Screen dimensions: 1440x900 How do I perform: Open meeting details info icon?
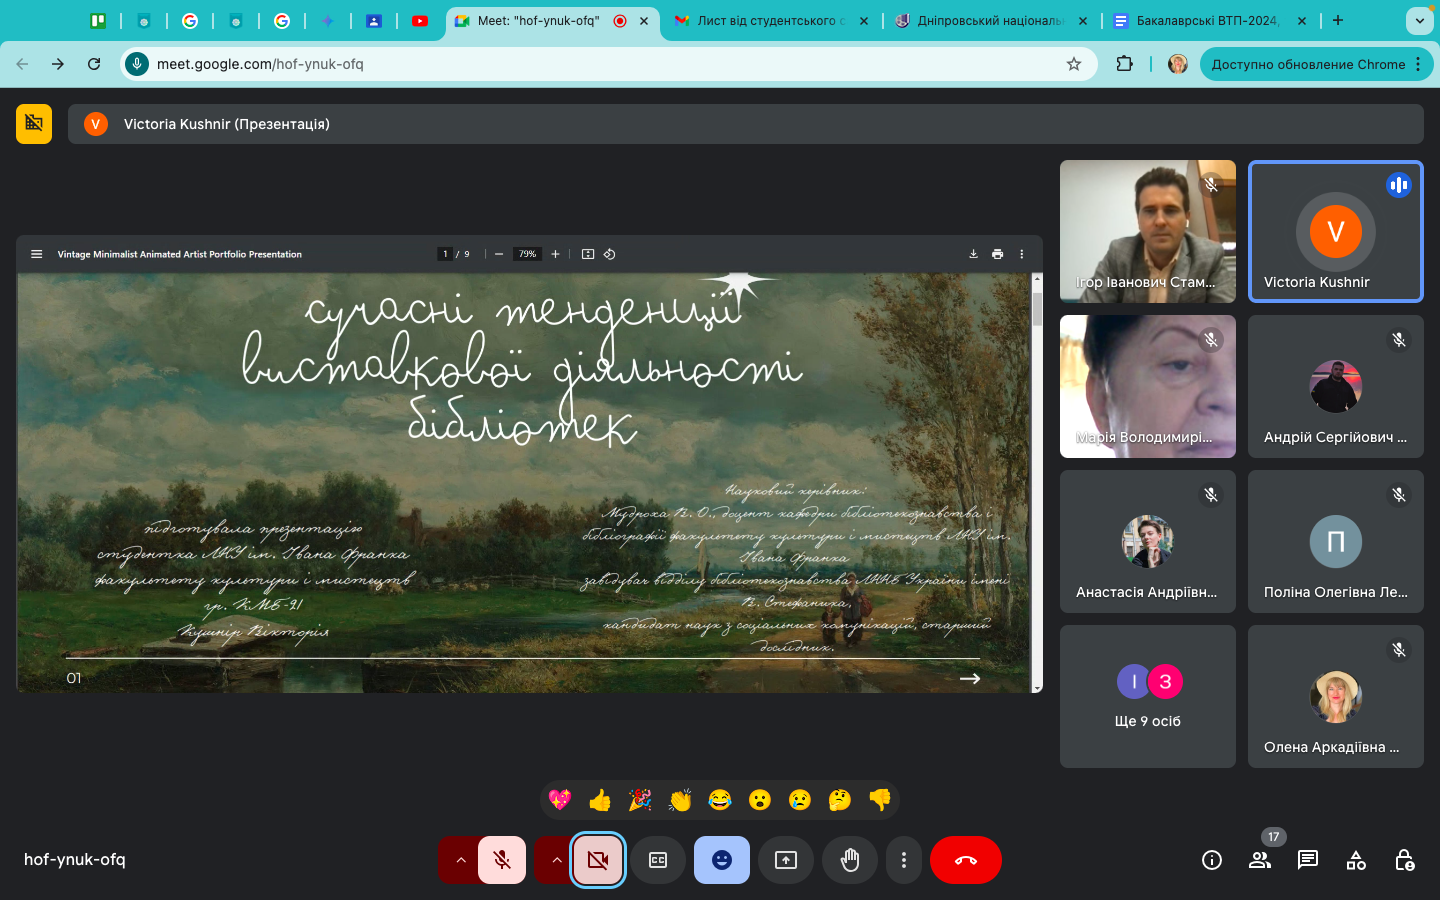pyautogui.click(x=1212, y=860)
